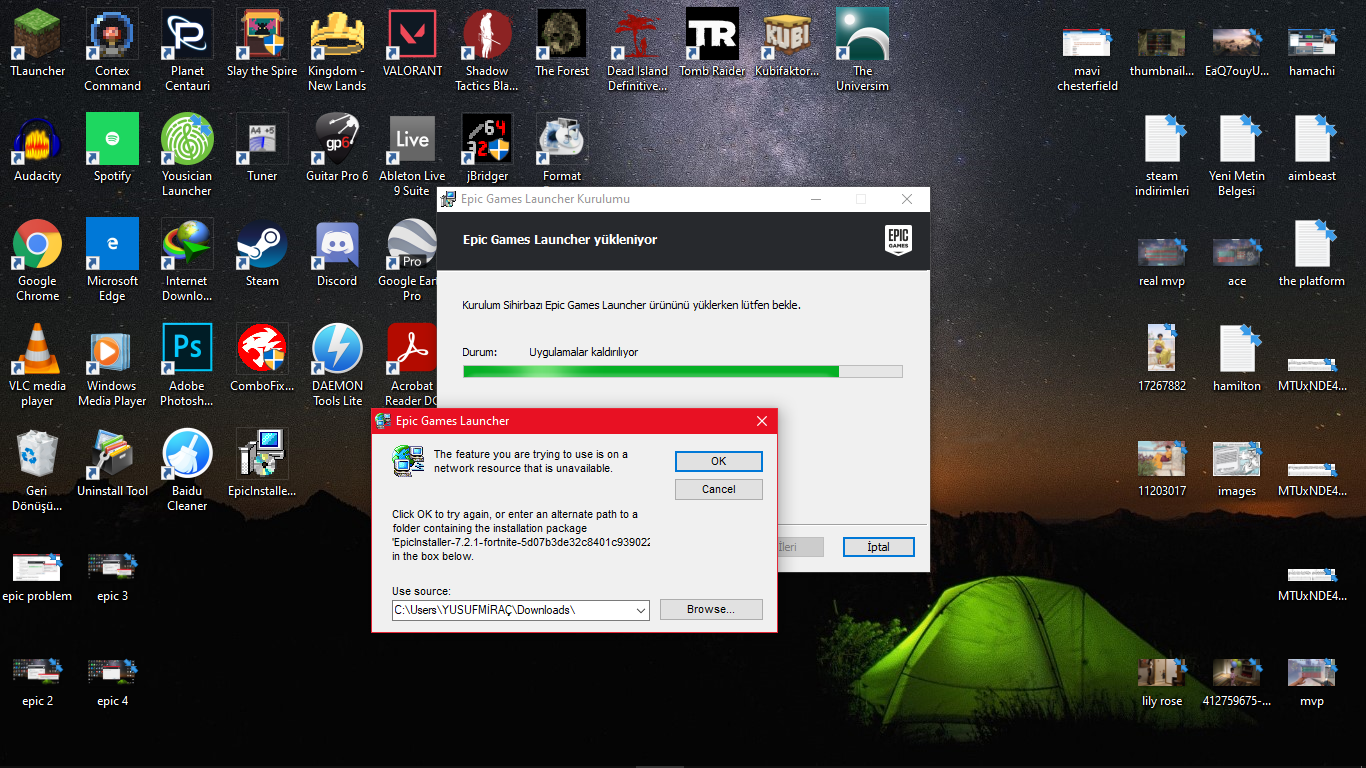Open the mavi chesterfield file
The height and width of the screenshot is (768, 1366).
[x=1087, y=43]
